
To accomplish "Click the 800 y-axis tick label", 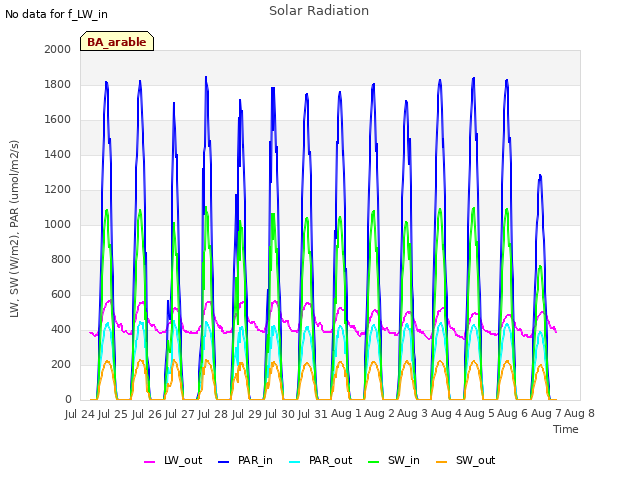I will tap(61, 260).
